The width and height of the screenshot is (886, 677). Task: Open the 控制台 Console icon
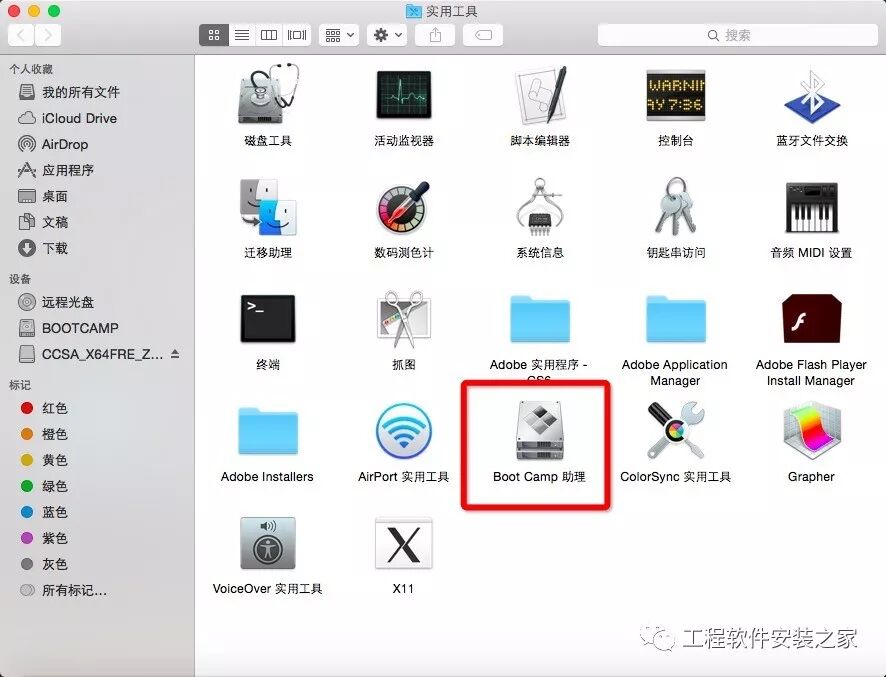(676, 95)
